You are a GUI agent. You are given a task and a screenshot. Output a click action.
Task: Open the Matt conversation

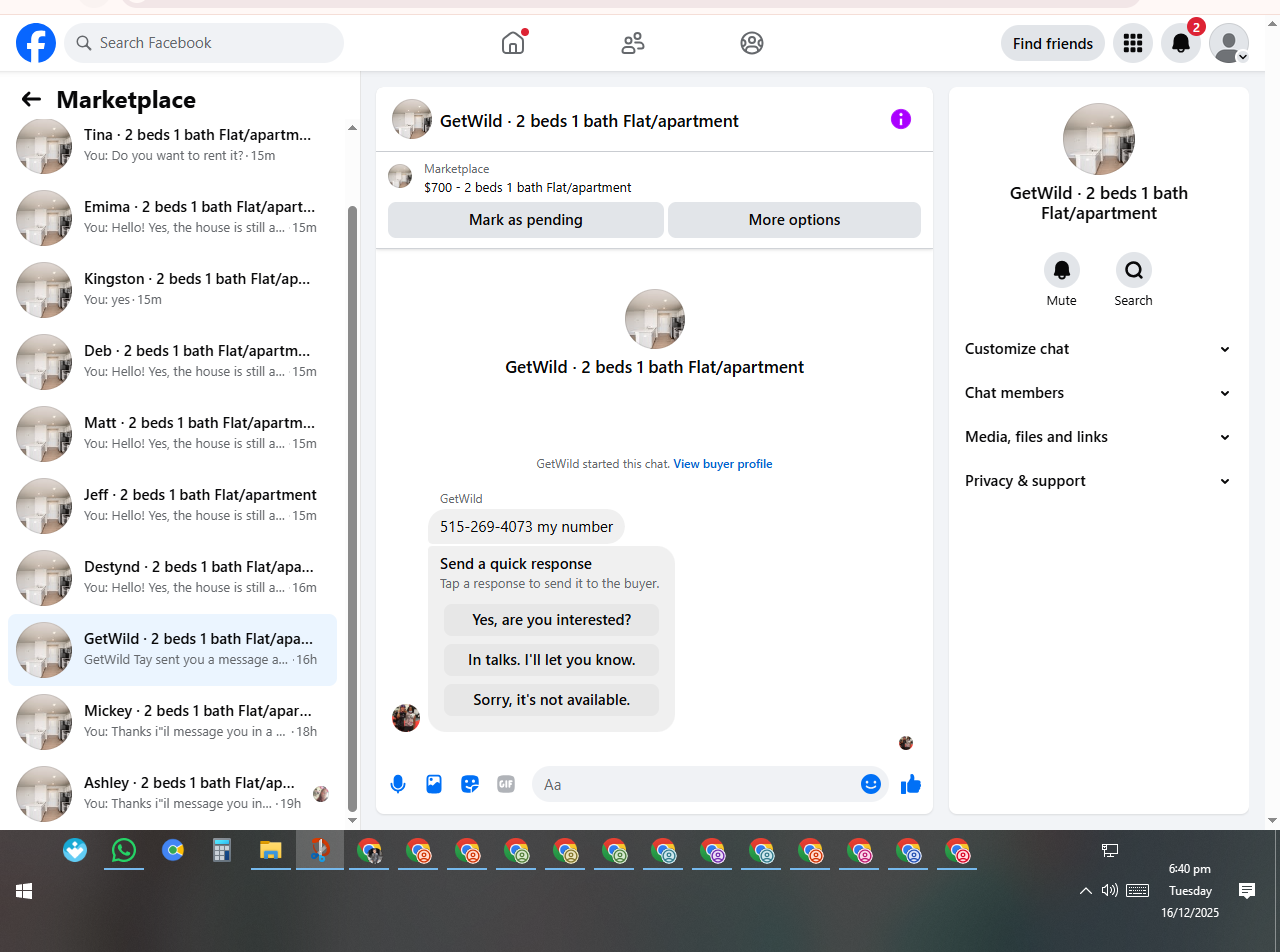[x=172, y=433]
